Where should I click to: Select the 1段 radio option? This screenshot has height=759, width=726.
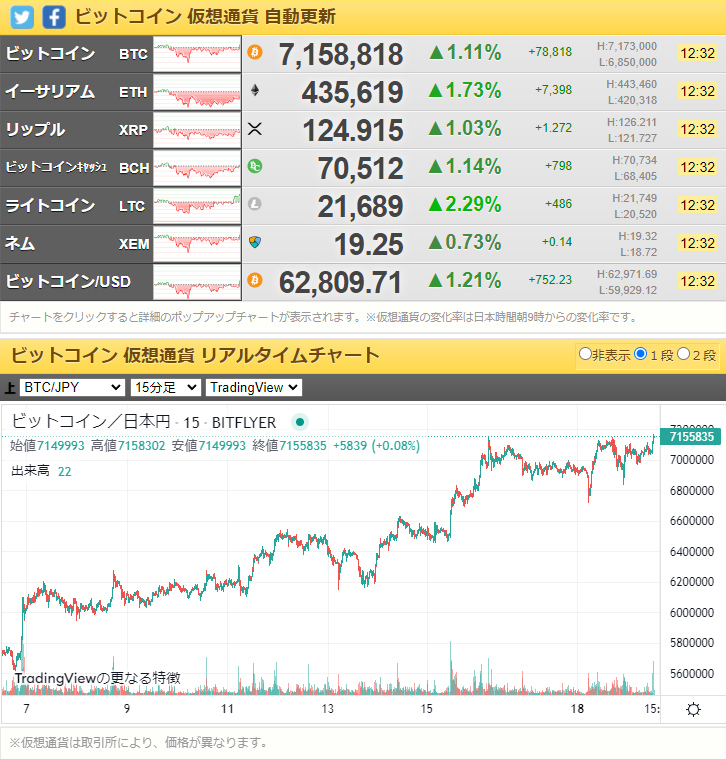coord(640,354)
